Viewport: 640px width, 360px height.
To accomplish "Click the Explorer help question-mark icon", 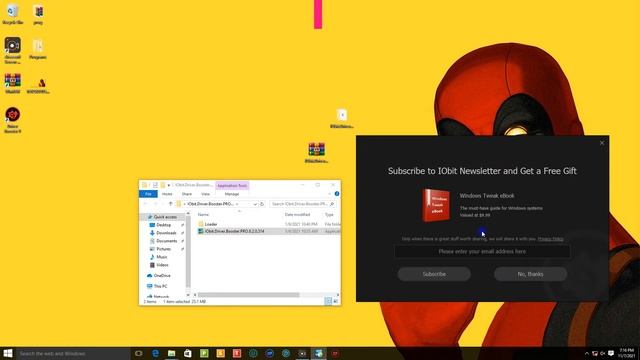I will pyautogui.click(x=337, y=193).
